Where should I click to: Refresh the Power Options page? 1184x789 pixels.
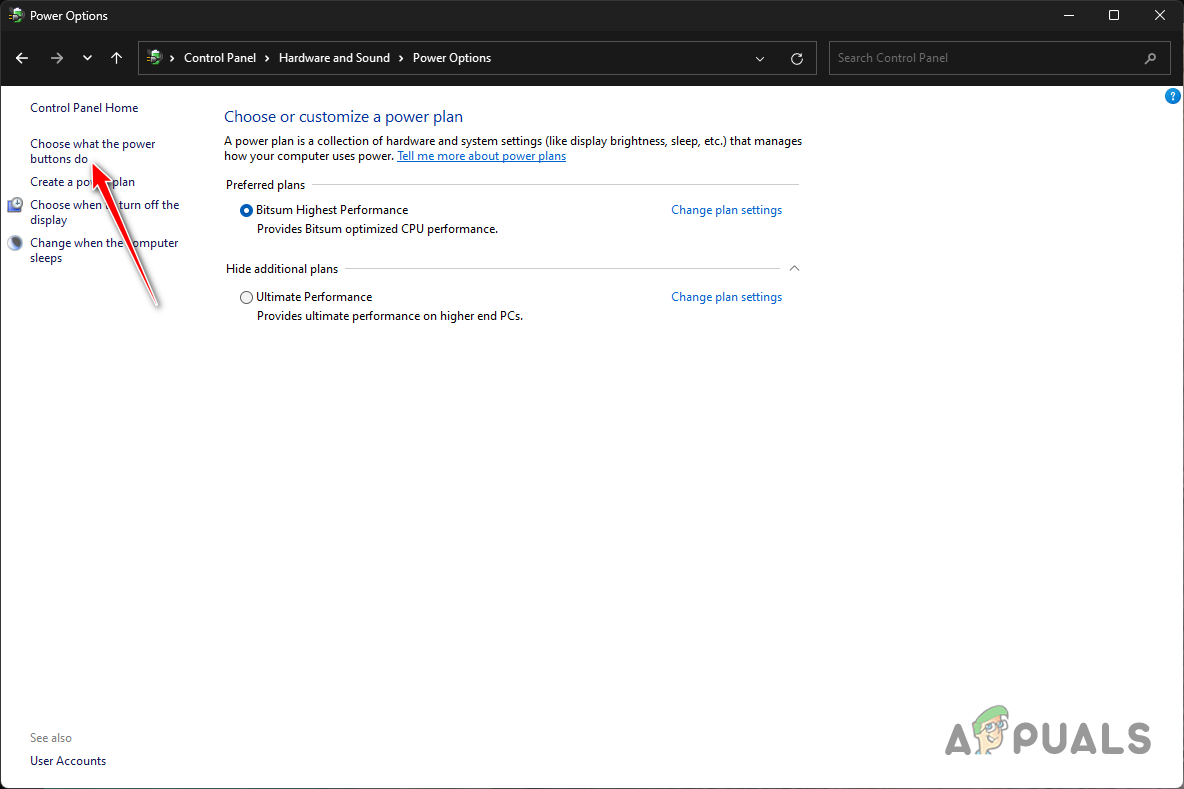click(797, 58)
